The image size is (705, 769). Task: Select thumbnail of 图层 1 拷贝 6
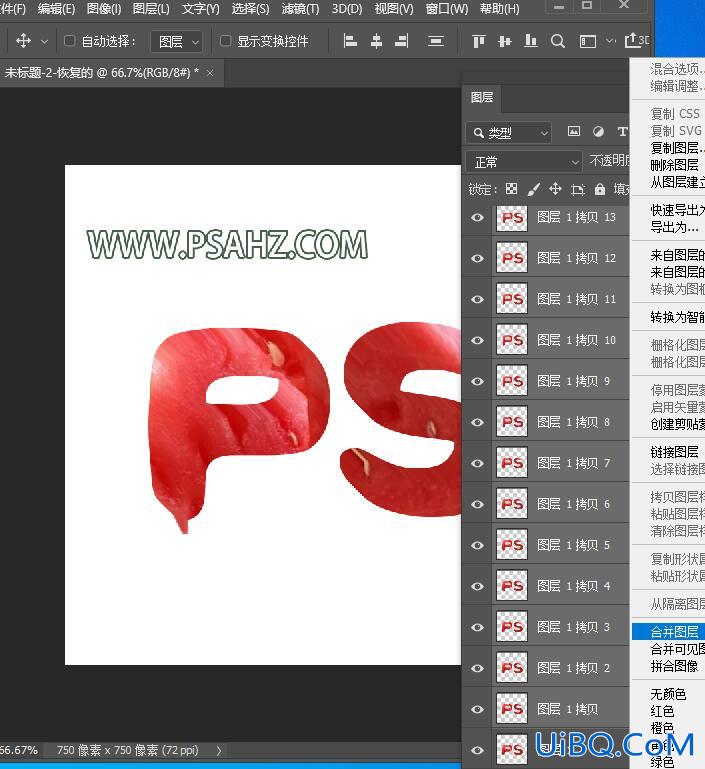tap(511, 504)
